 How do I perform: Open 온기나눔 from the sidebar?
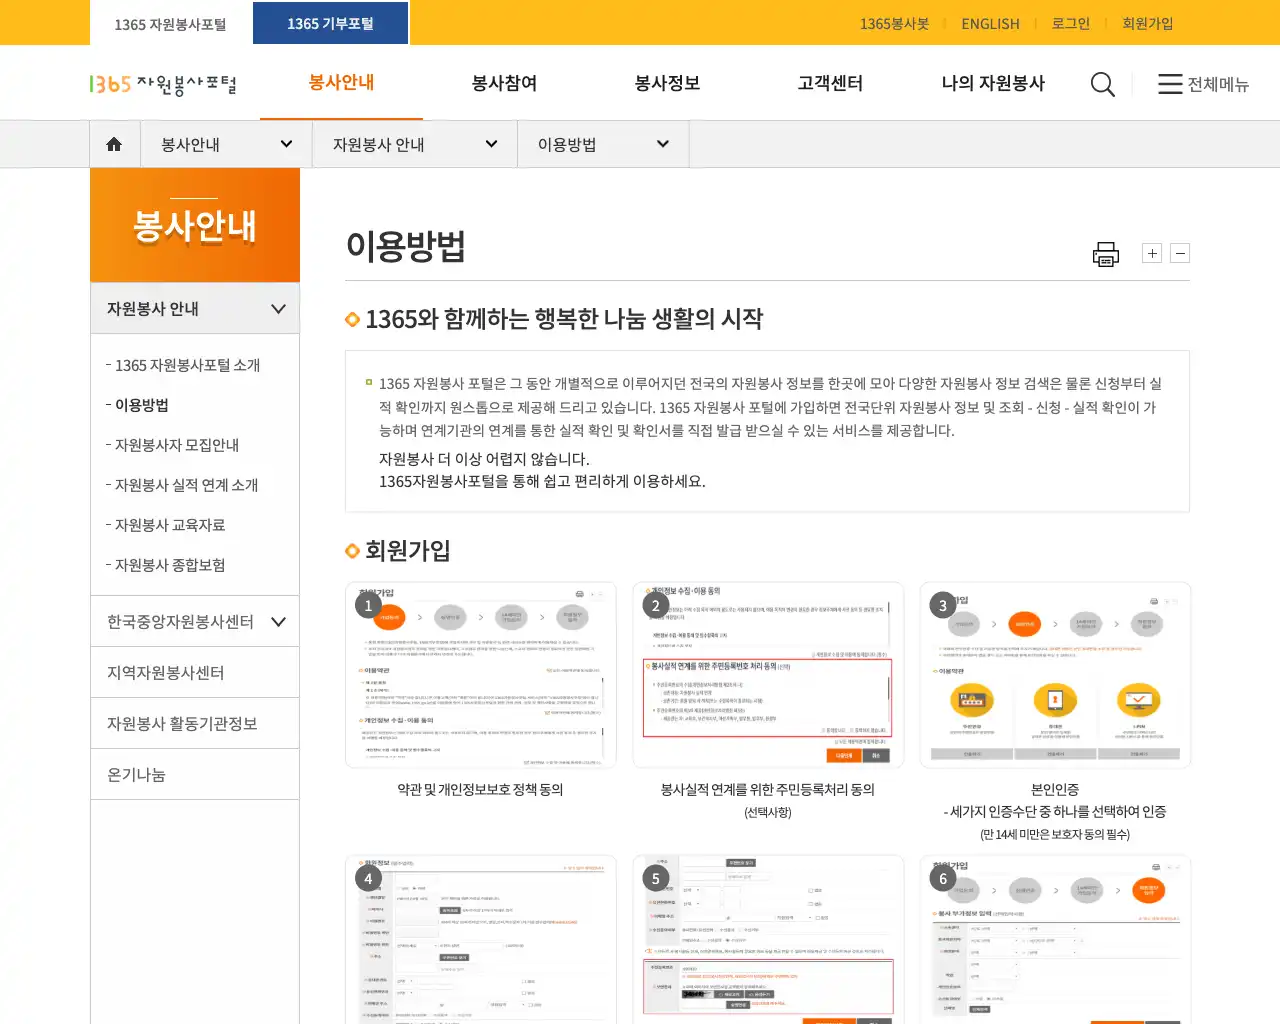(x=136, y=773)
